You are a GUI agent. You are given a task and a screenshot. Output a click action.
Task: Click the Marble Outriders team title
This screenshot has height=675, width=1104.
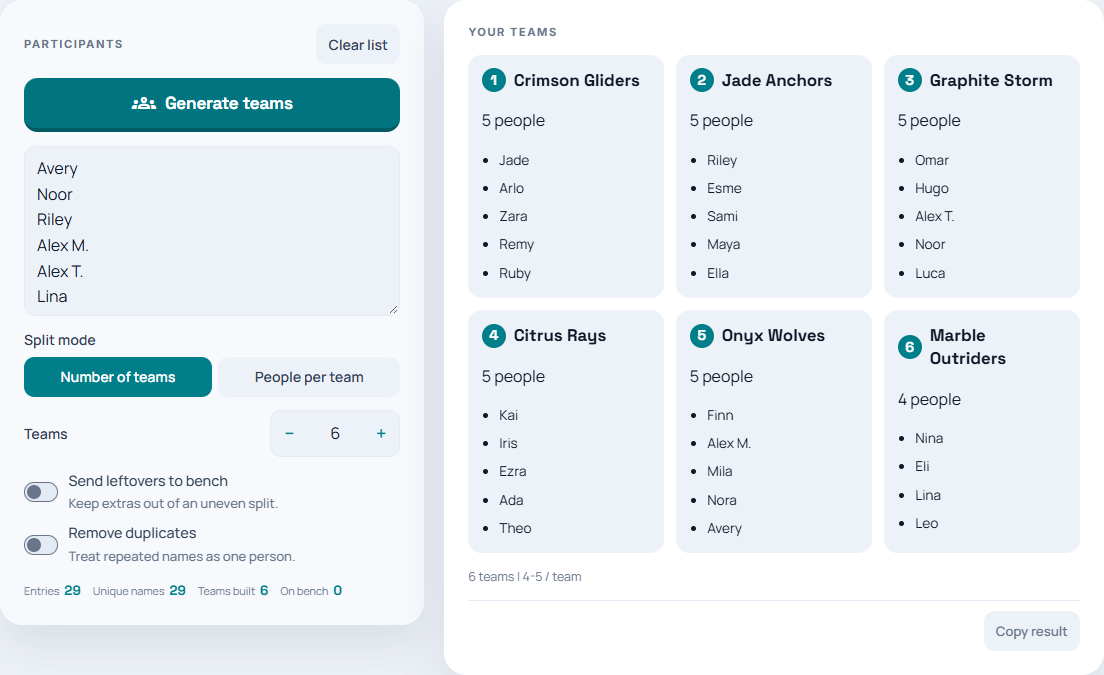[x=967, y=346]
